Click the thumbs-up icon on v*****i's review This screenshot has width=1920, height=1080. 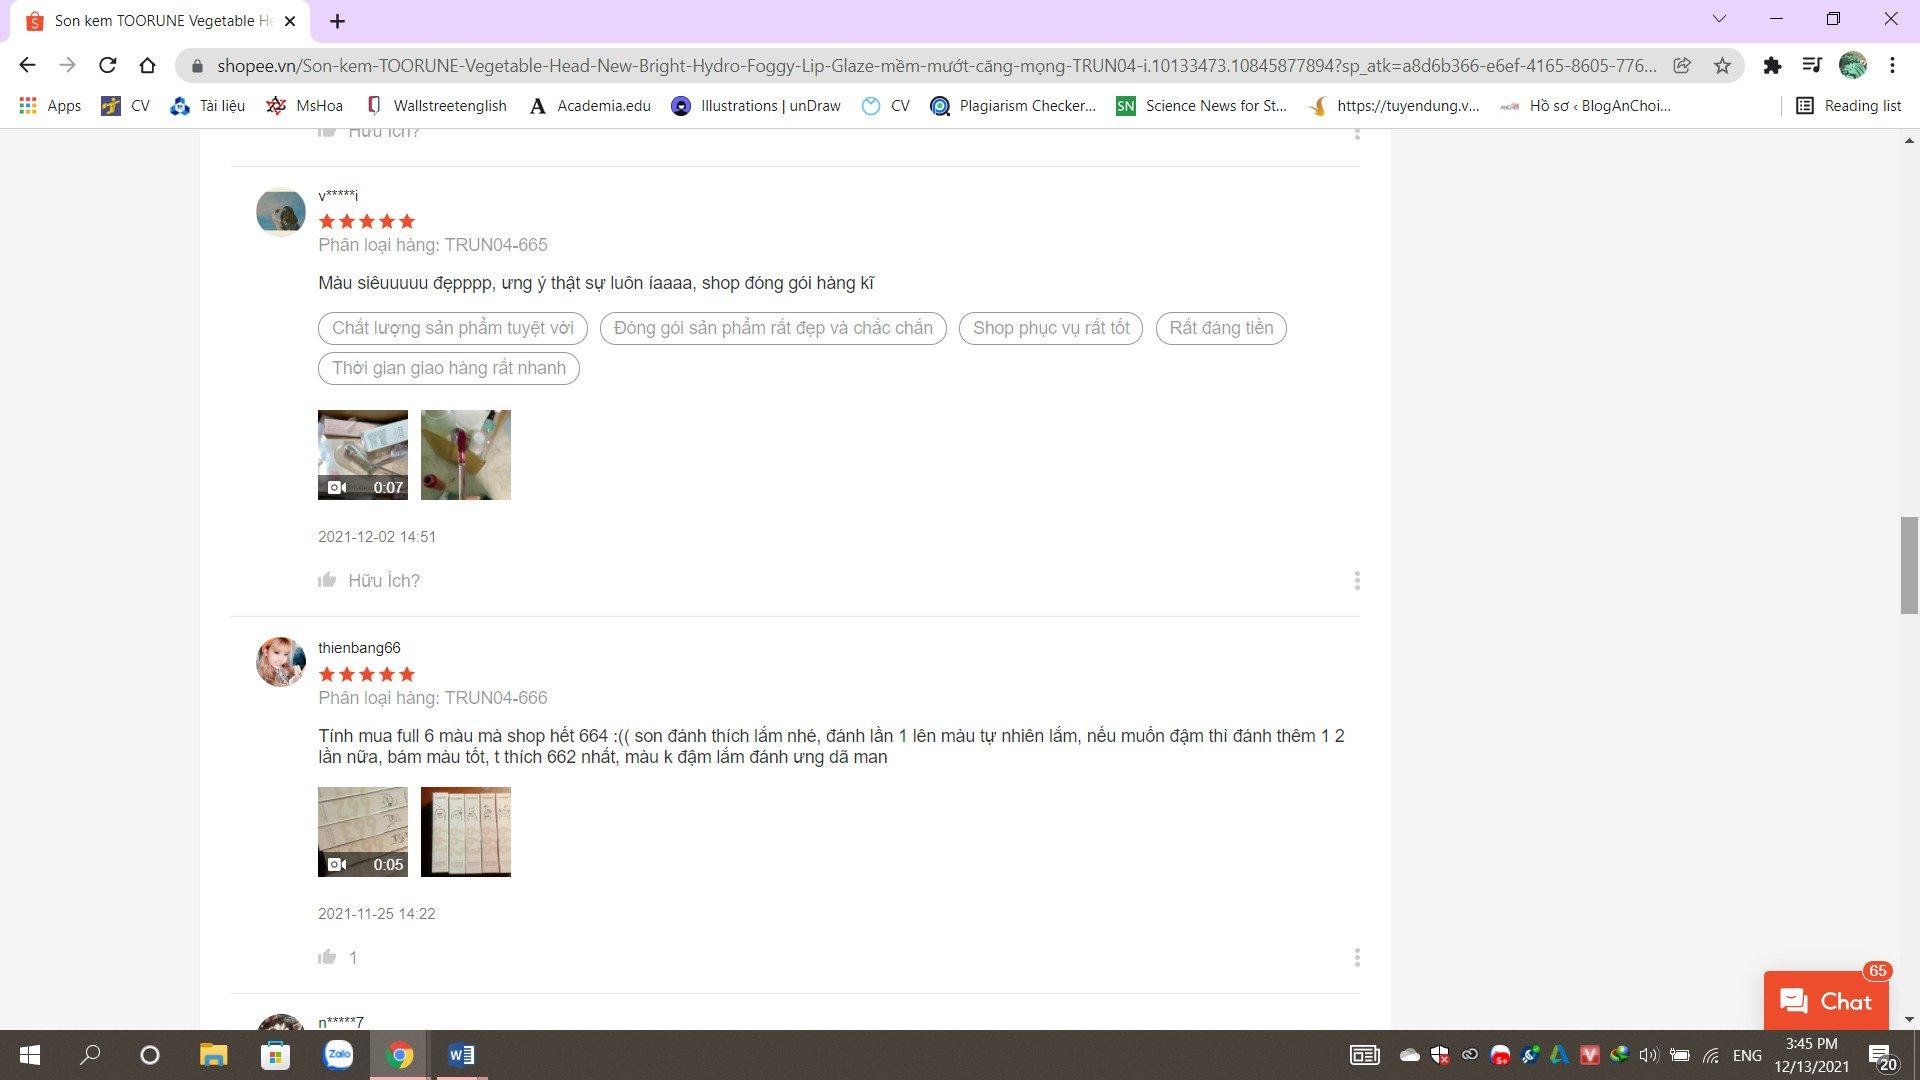[327, 580]
